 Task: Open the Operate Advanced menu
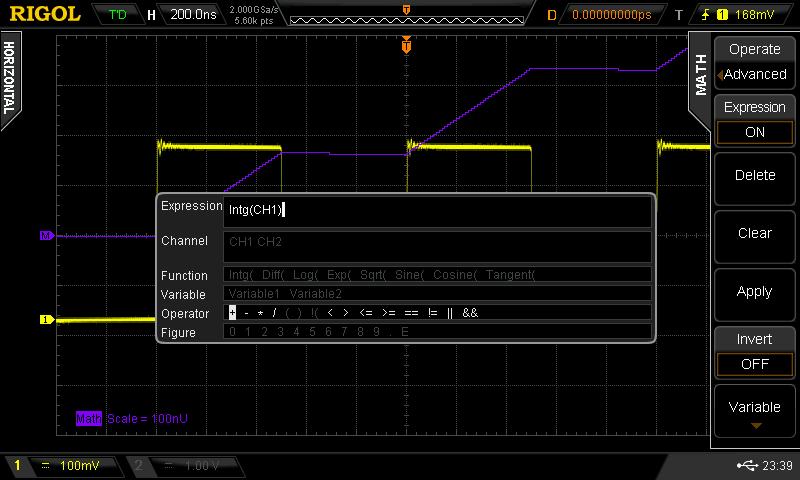click(x=754, y=62)
